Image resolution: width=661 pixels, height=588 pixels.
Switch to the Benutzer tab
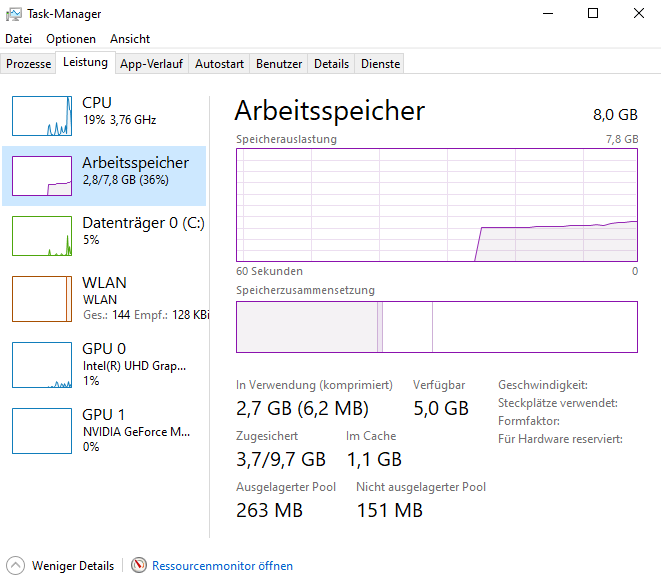[279, 64]
